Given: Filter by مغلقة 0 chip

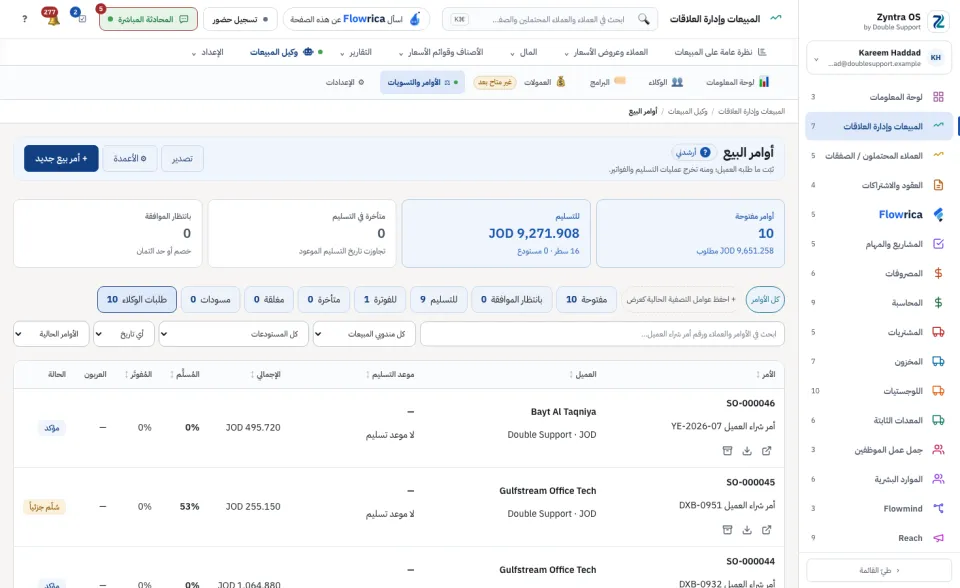Looking at the screenshot, I should 269,300.
